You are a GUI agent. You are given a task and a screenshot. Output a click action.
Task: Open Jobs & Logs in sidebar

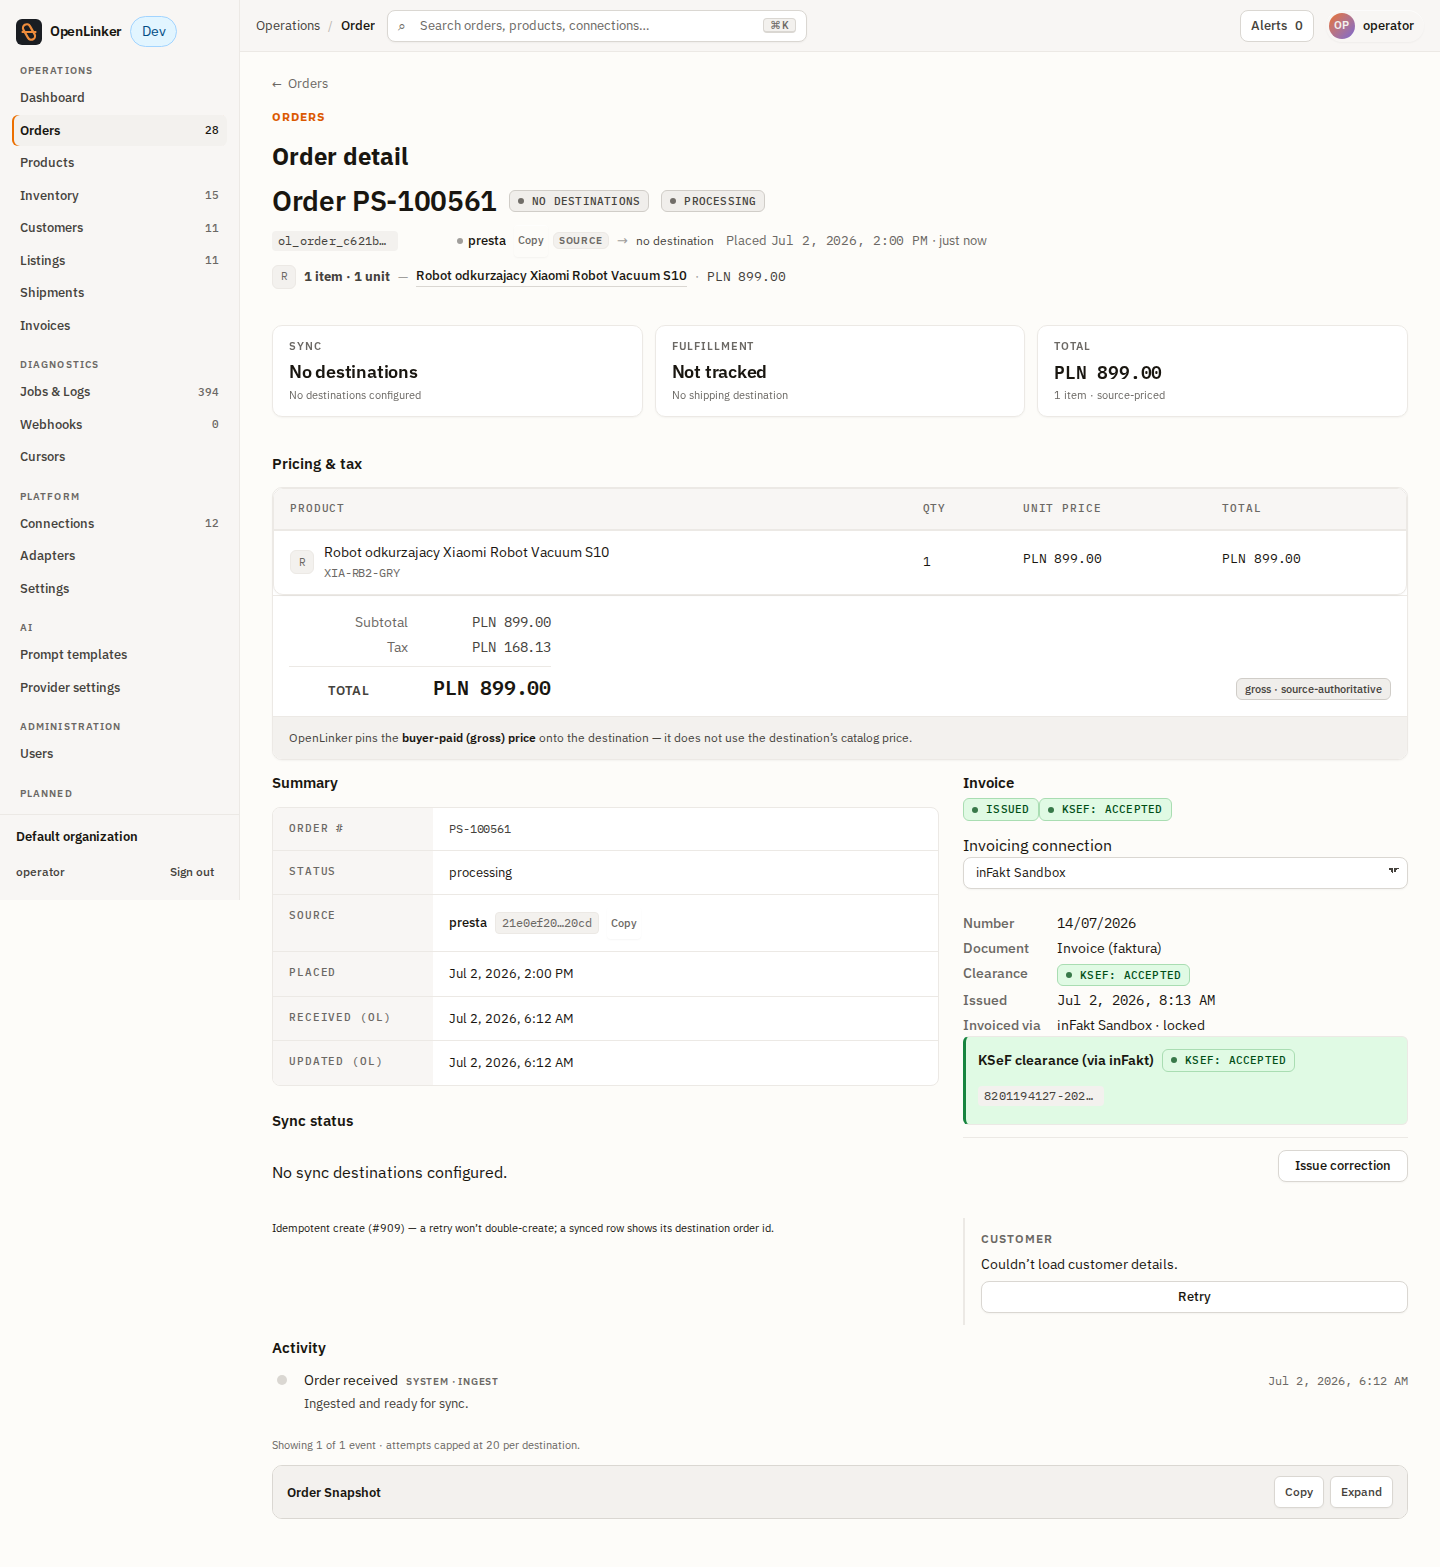click(x=119, y=392)
